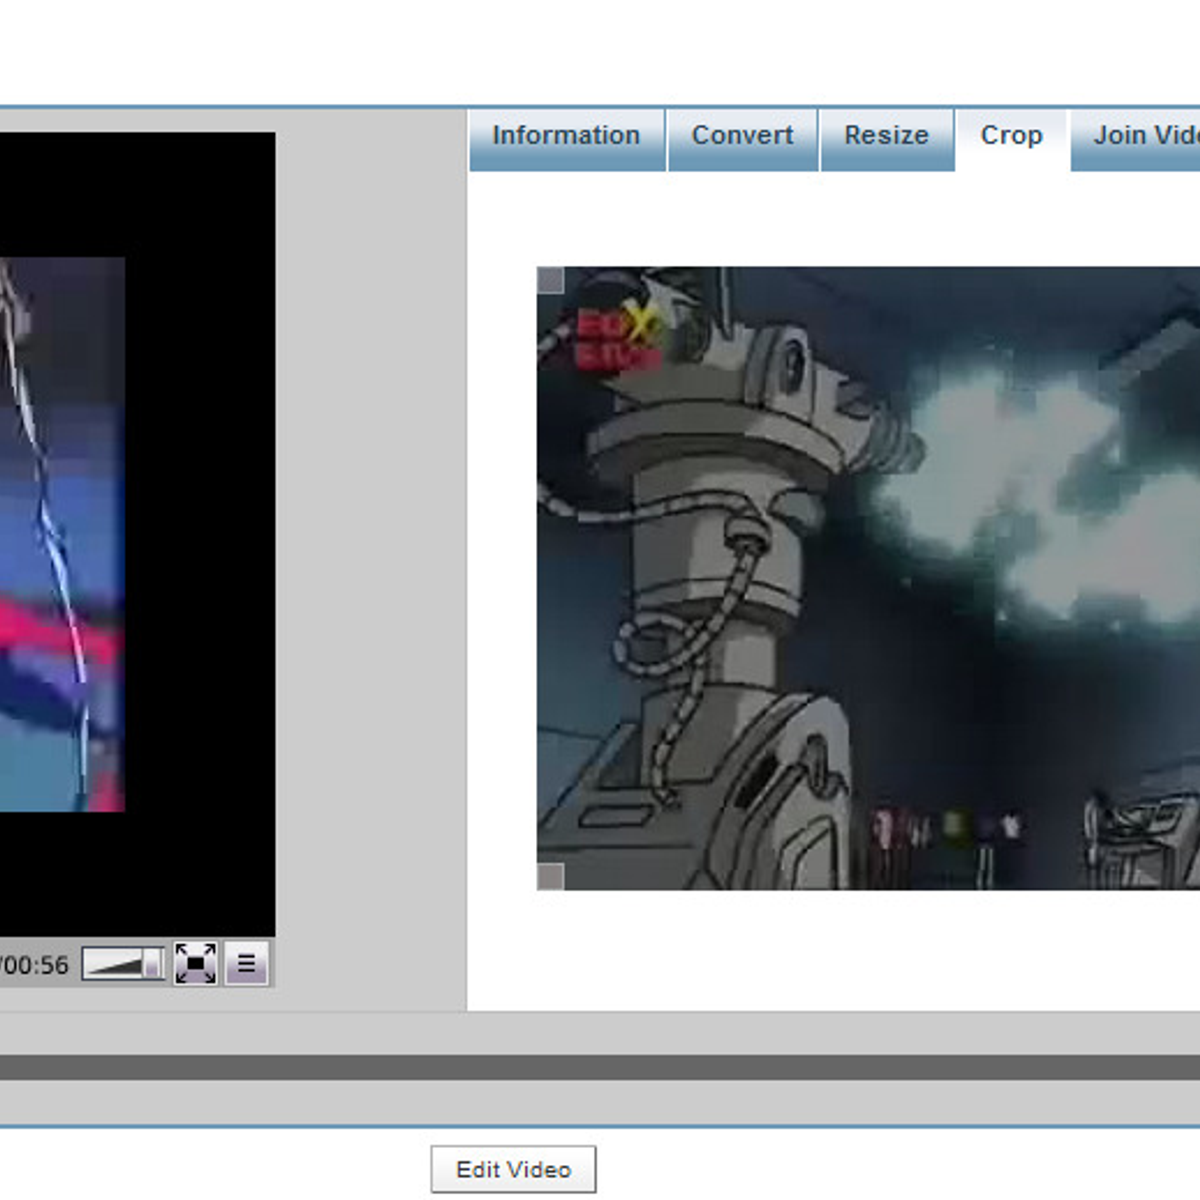Click the bottom-left crop handle

(550, 877)
